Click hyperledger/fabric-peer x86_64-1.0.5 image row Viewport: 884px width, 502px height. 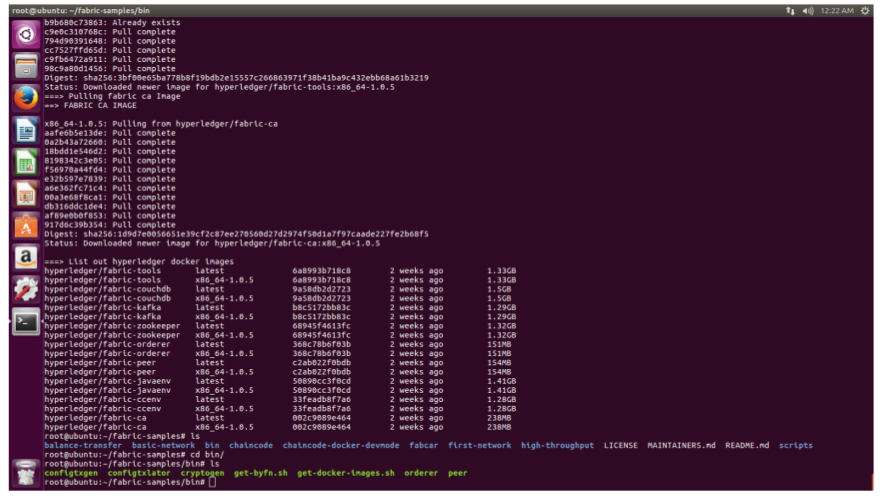(x=278, y=372)
